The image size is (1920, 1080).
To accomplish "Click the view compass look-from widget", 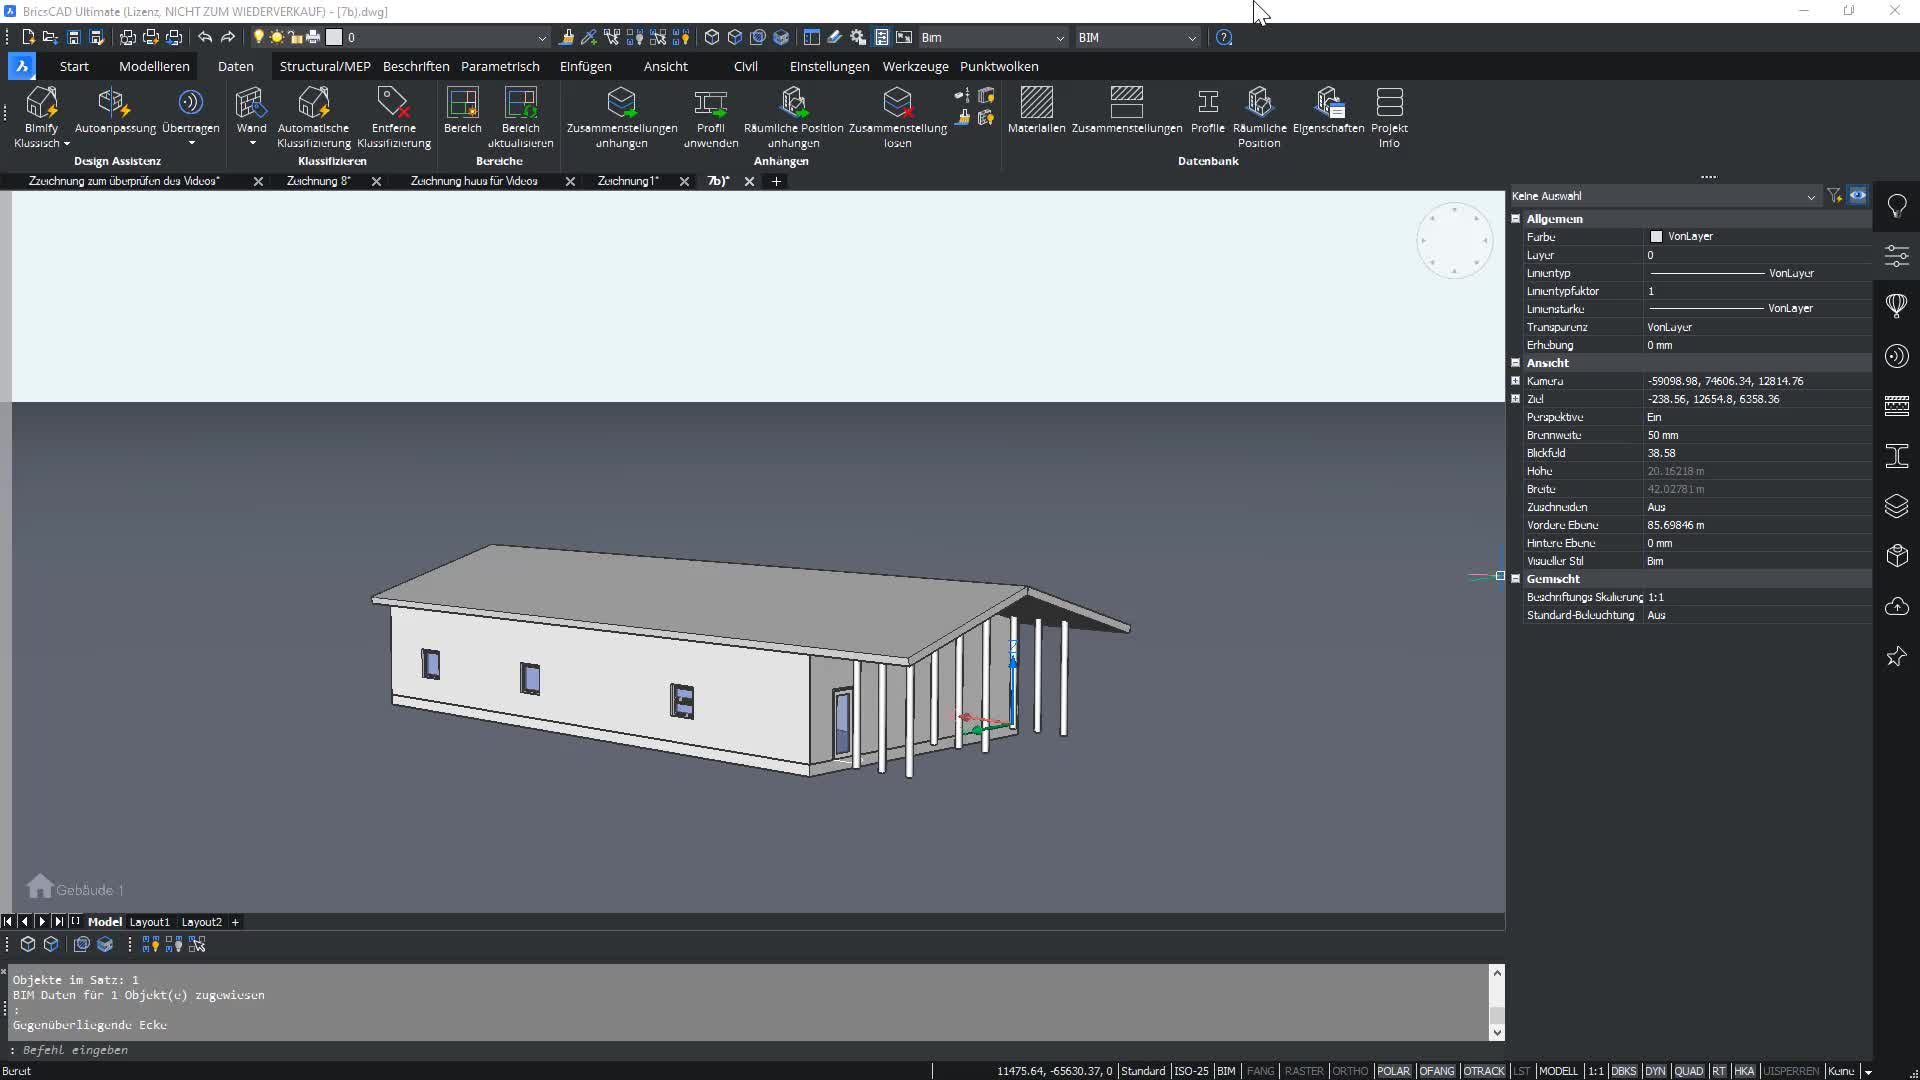I will coord(1454,241).
